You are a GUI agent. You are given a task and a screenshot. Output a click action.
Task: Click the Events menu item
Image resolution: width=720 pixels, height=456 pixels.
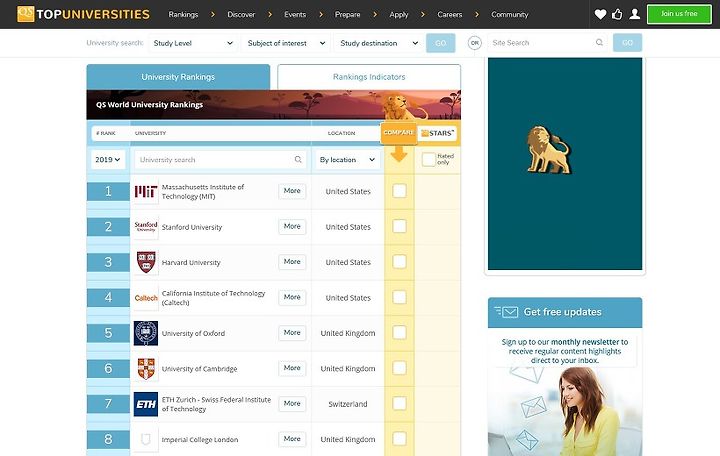[x=295, y=15]
